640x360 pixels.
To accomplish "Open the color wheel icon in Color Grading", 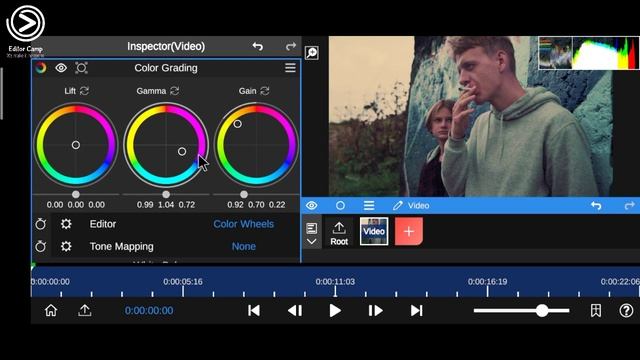I will point(41,68).
